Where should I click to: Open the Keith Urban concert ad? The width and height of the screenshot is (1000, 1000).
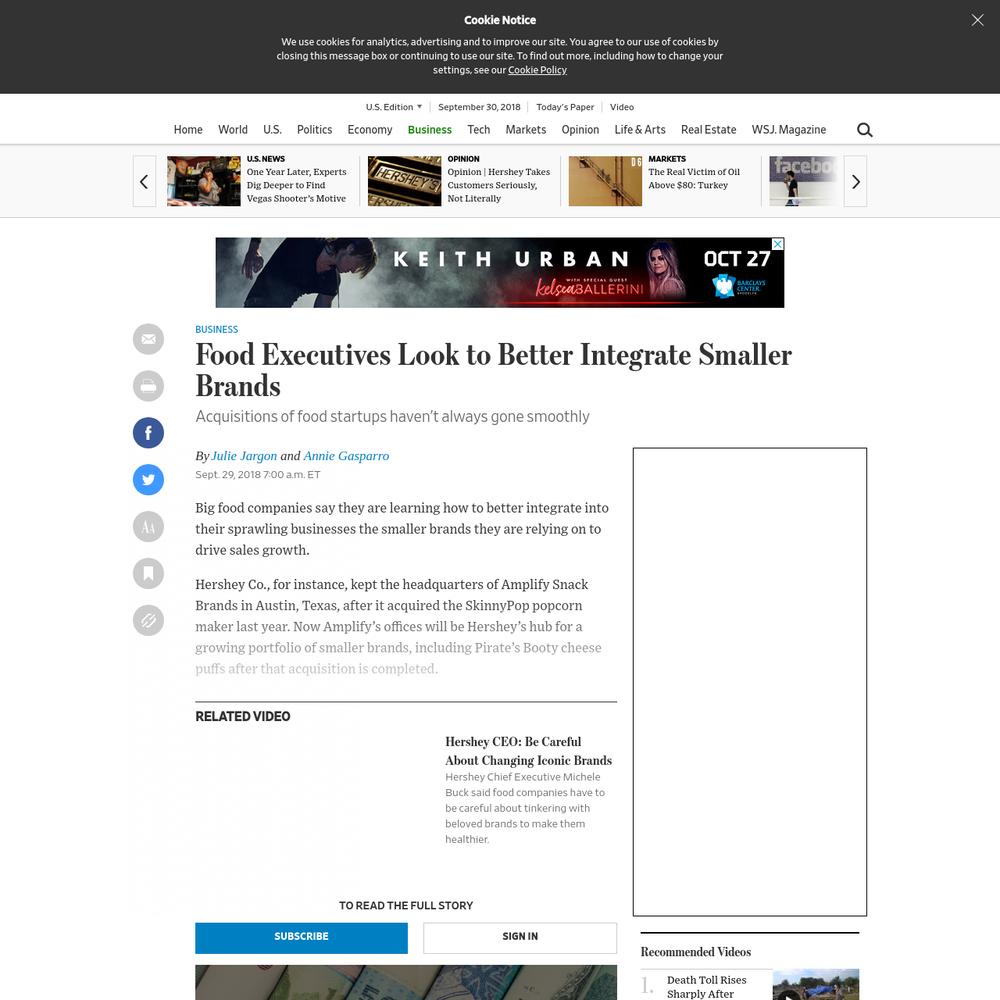pyautogui.click(x=499, y=272)
